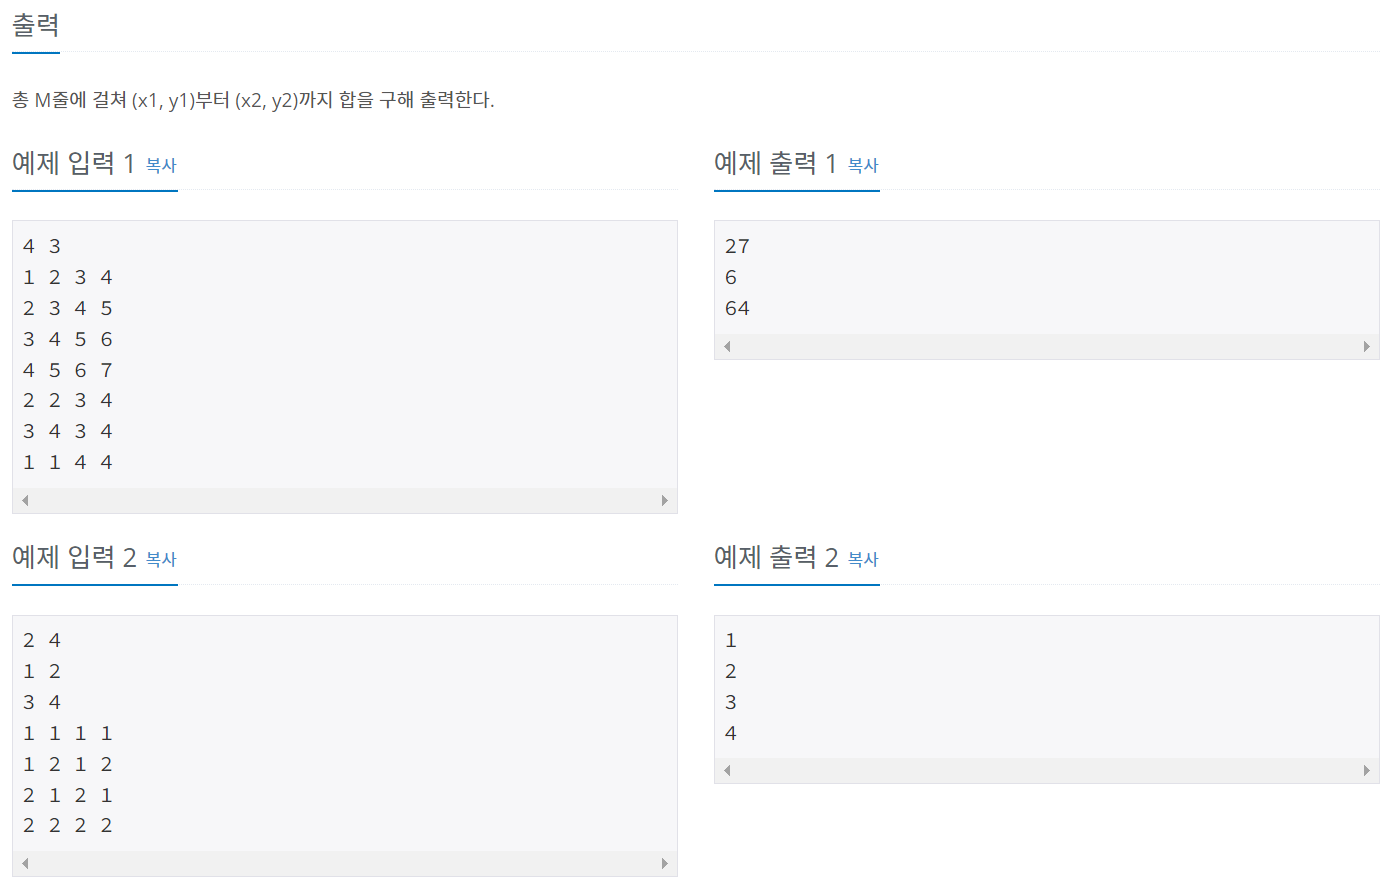Click the left scroll arrow under sample input 2
Image resolution: width=1399 pixels, height=896 pixels.
pyautogui.click(x=24, y=862)
